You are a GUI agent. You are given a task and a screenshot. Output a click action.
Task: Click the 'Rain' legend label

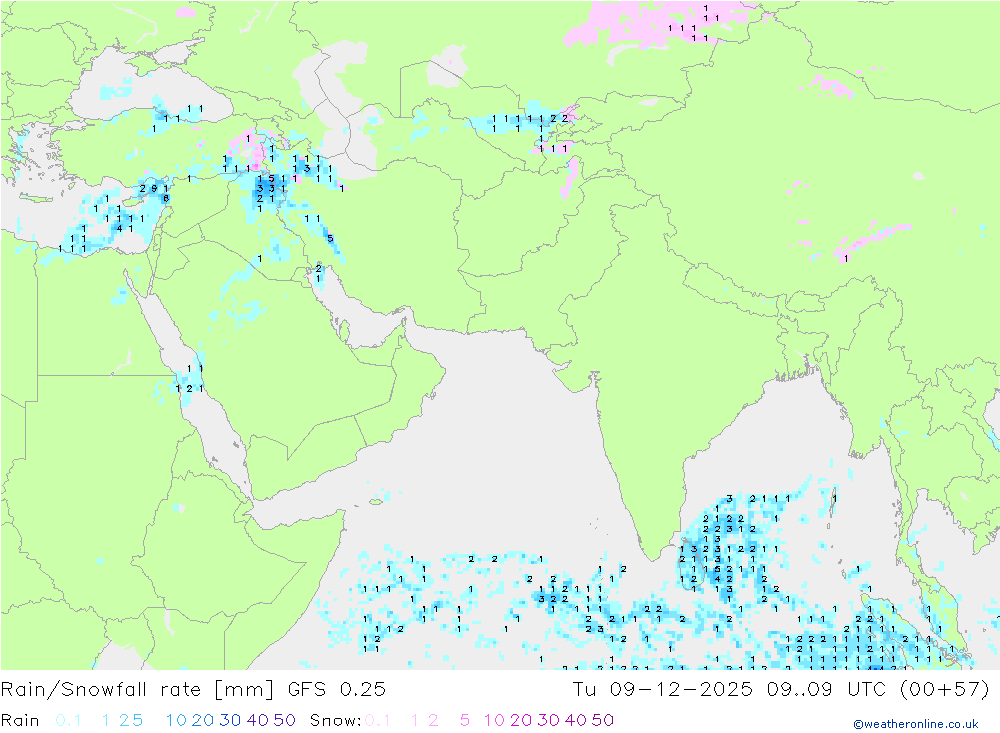pos(20,720)
